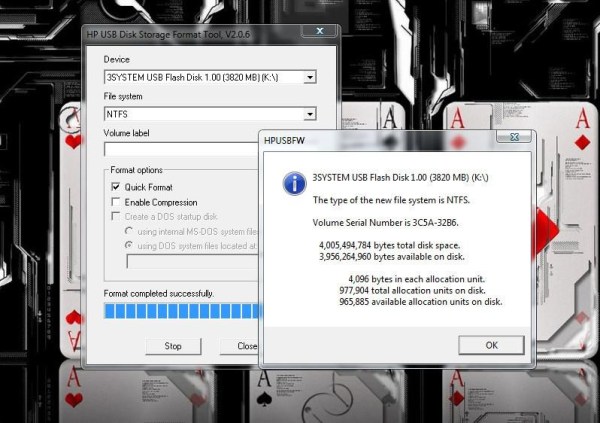Enable the Compression checkbox
600x423 pixels.
tap(116, 202)
